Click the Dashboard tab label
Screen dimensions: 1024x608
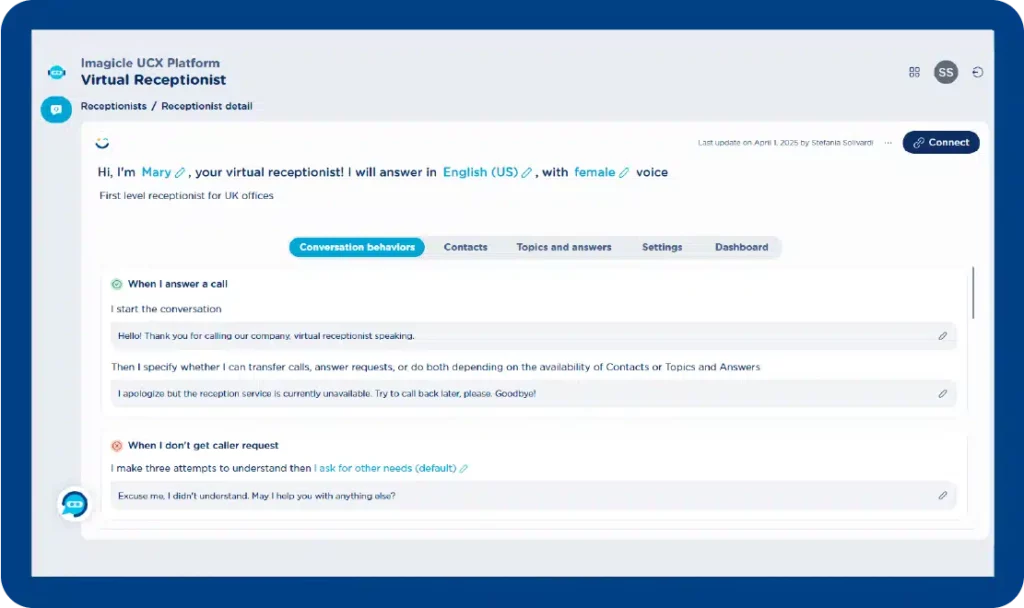[x=740, y=246]
